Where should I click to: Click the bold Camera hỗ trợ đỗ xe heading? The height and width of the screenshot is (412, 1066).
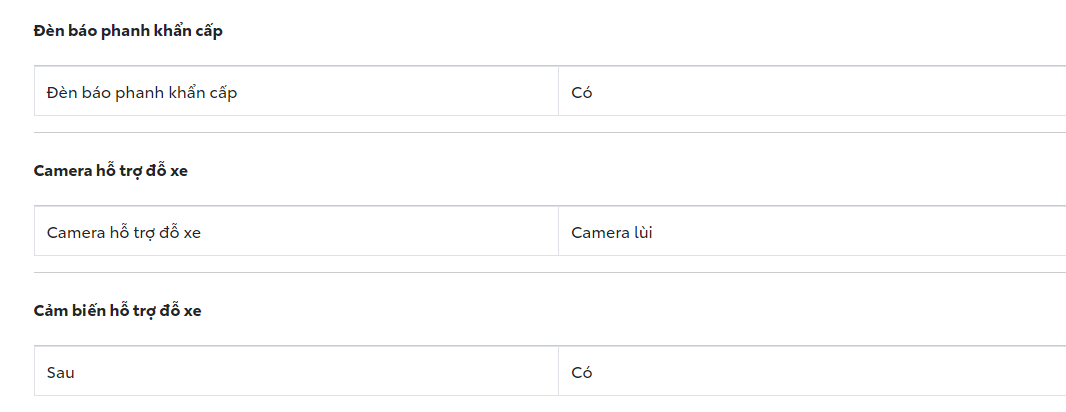(111, 171)
